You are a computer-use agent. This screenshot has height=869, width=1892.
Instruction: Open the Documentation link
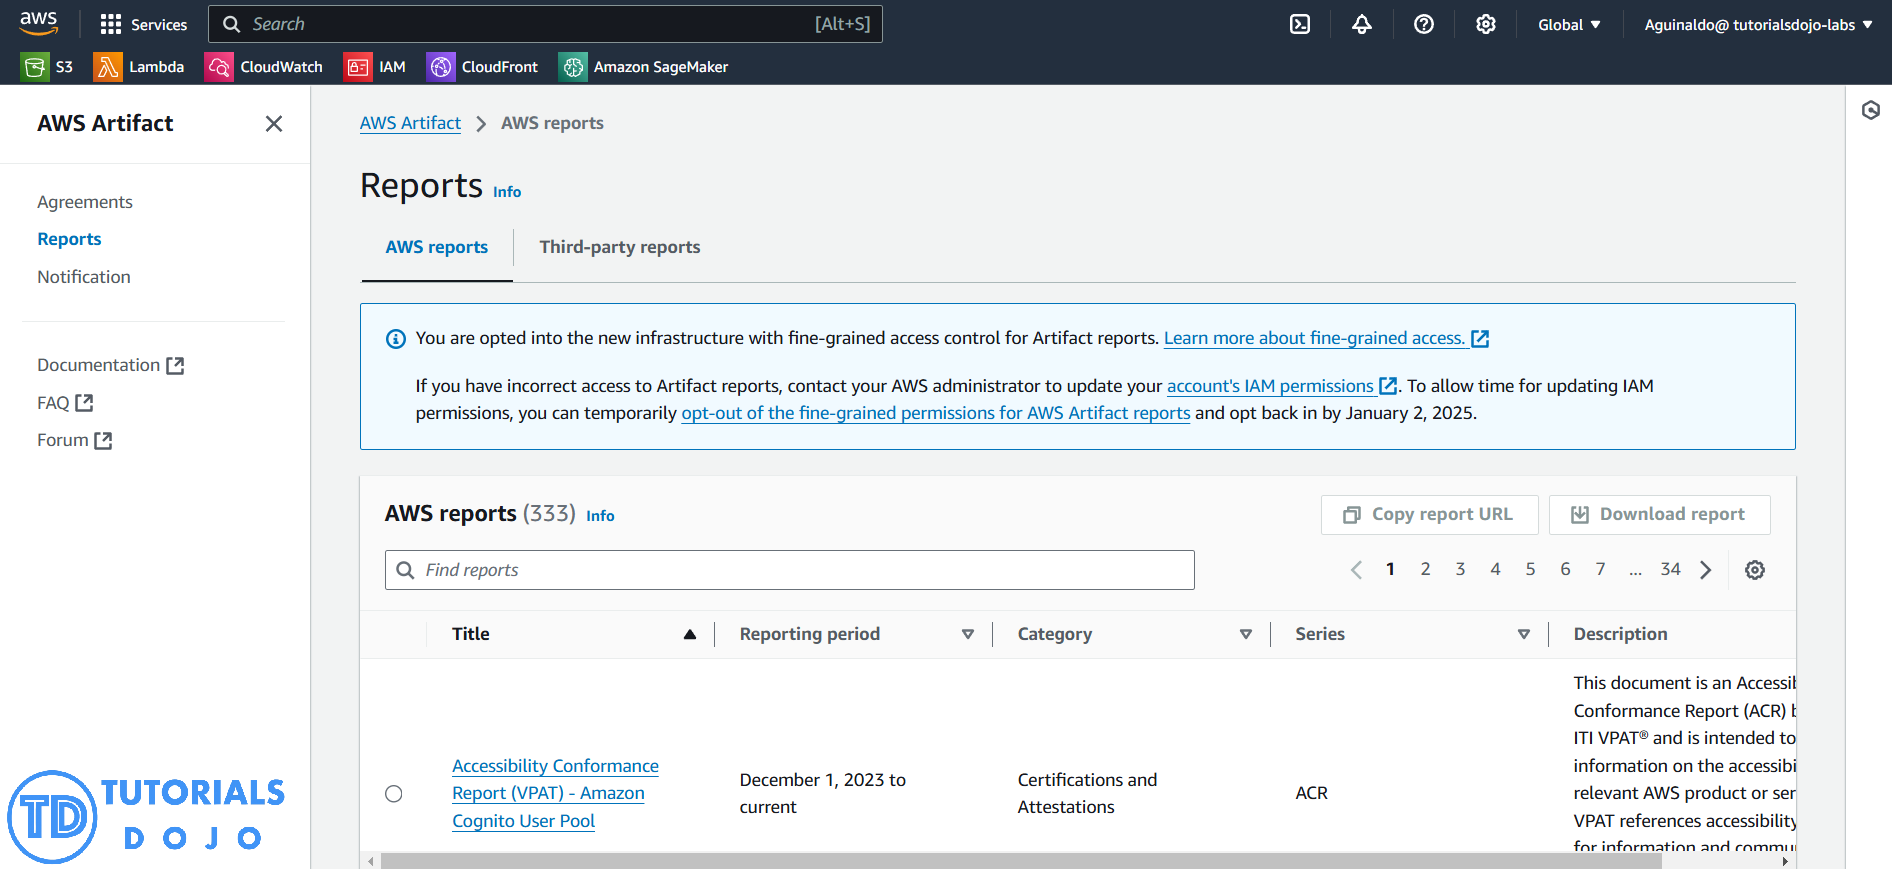(x=110, y=365)
